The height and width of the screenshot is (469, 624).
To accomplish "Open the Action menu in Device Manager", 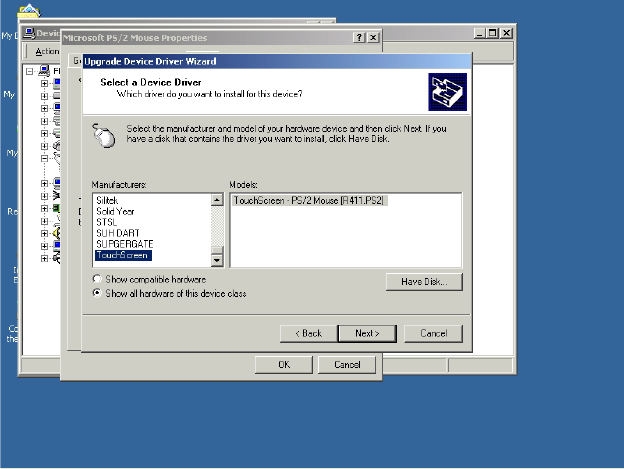I will click(47, 51).
